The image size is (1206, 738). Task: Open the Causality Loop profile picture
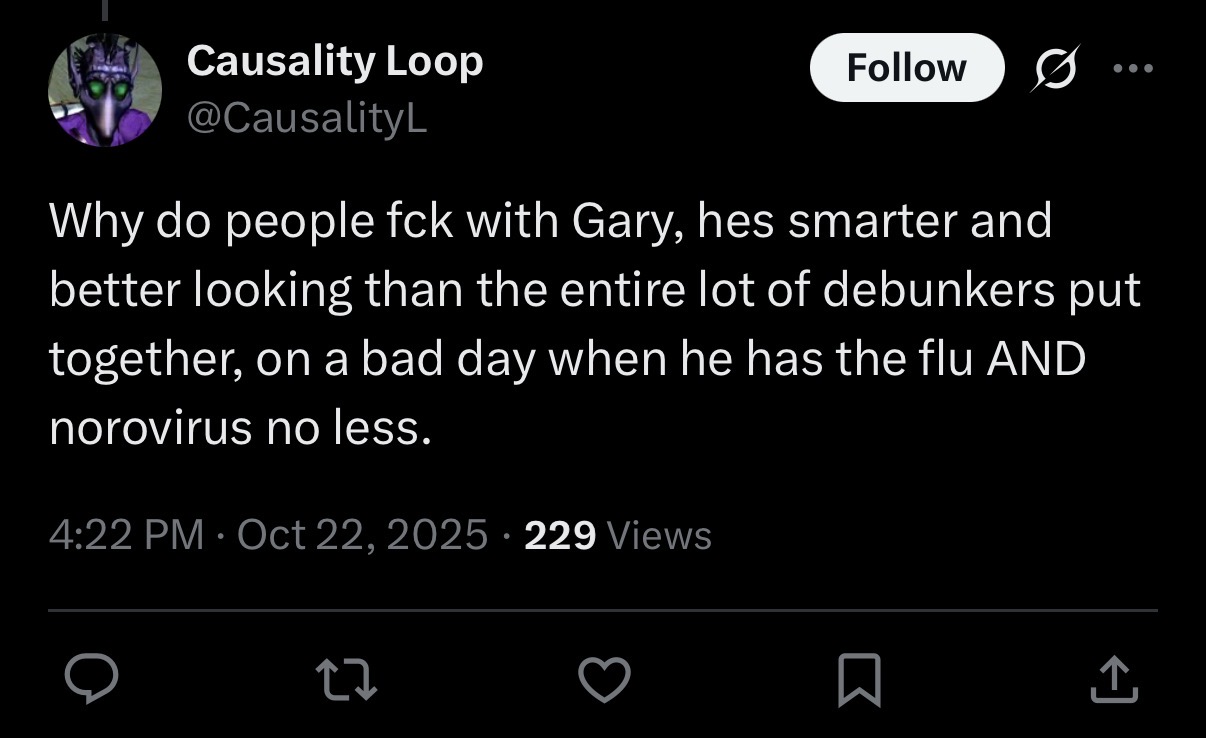tap(105, 90)
